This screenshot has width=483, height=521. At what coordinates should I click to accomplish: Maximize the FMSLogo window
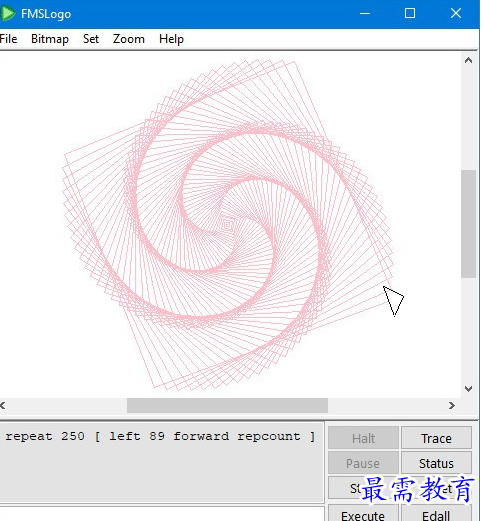point(410,14)
